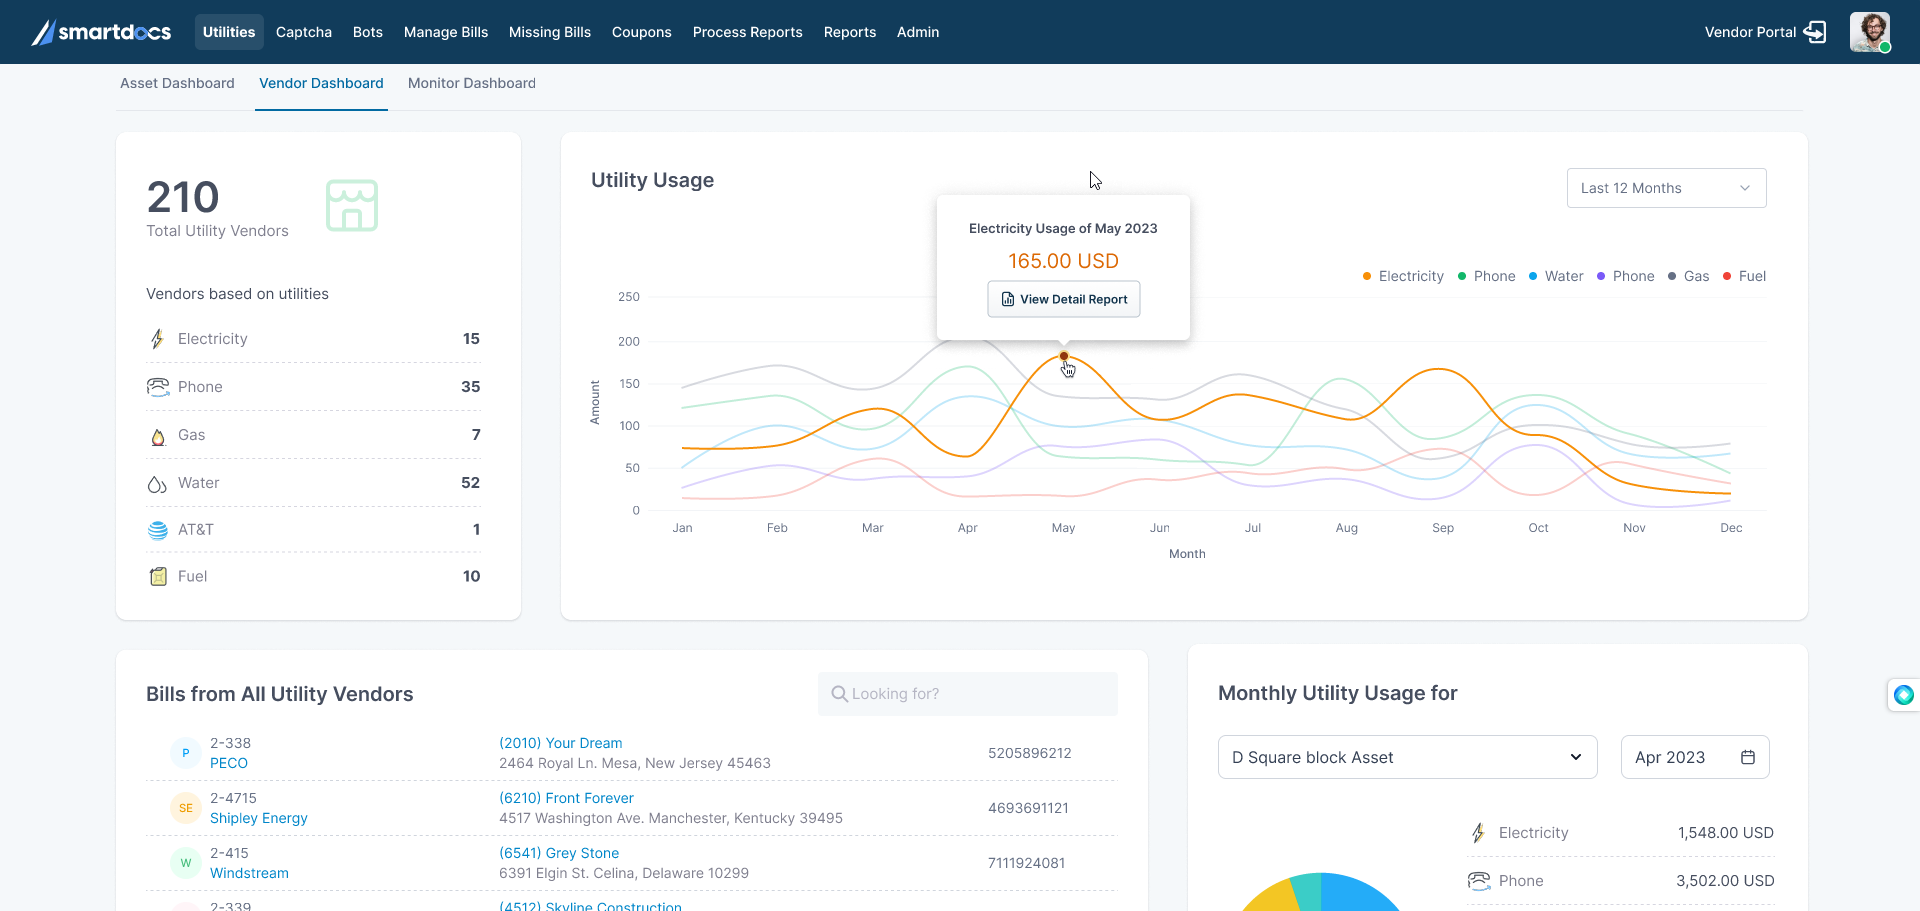Screen dimensions: 1920x911
Task: Click the View Detail Report button
Action: [1064, 299]
